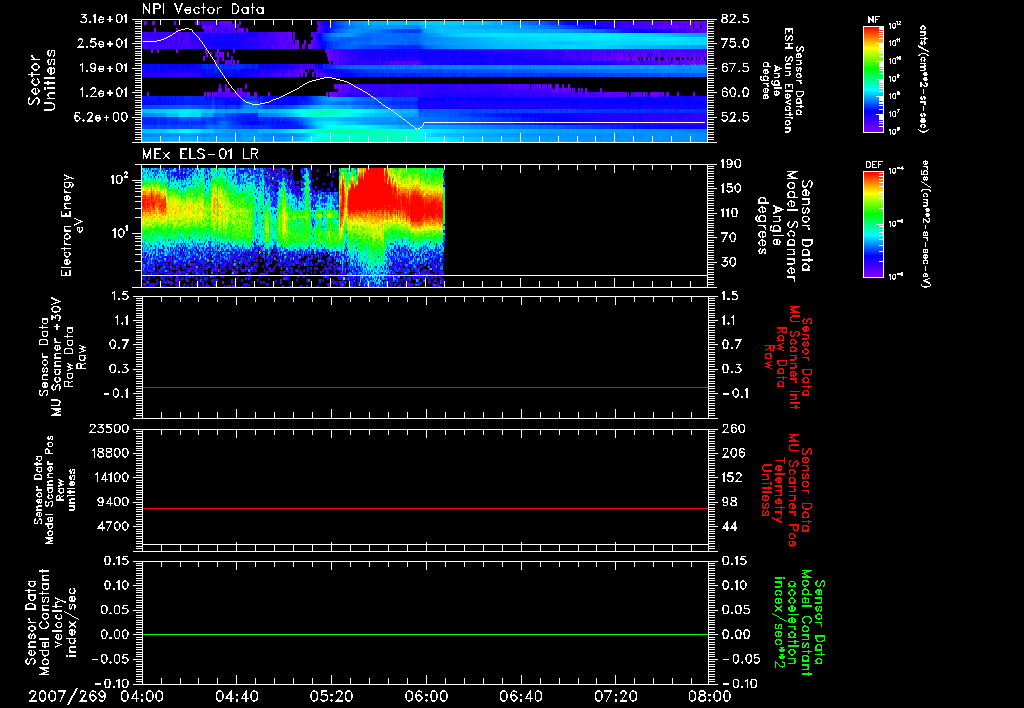Click the '2007/269' date label
1024x708 pixels.
click(x=67, y=696)
